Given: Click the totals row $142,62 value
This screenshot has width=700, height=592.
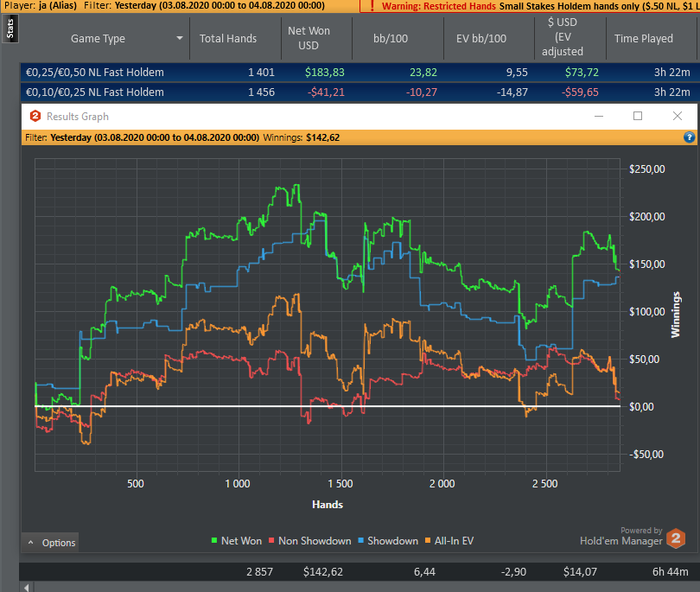Looking at the screenshot, I should 323,572.
